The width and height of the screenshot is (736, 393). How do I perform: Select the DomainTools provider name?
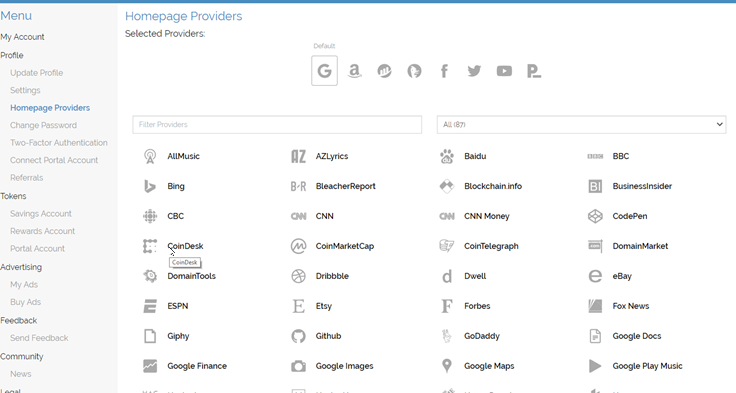192,276
